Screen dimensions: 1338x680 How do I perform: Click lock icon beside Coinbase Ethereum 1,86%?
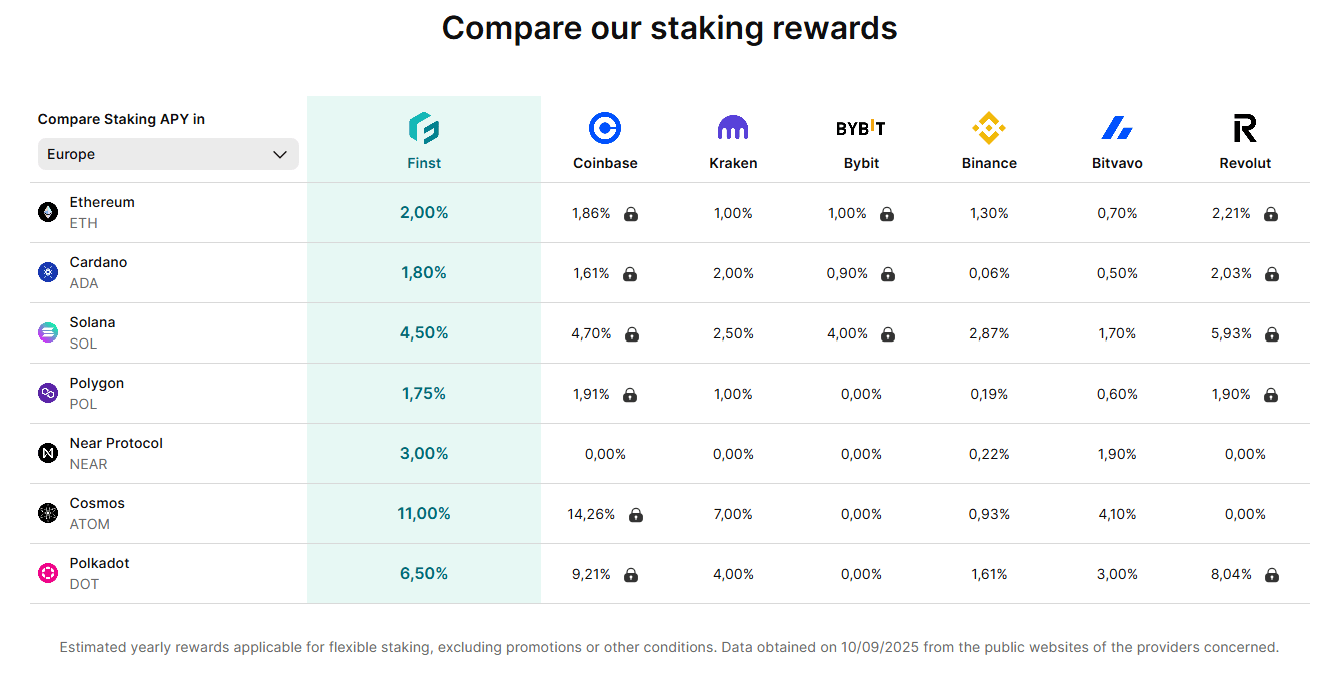631,214
